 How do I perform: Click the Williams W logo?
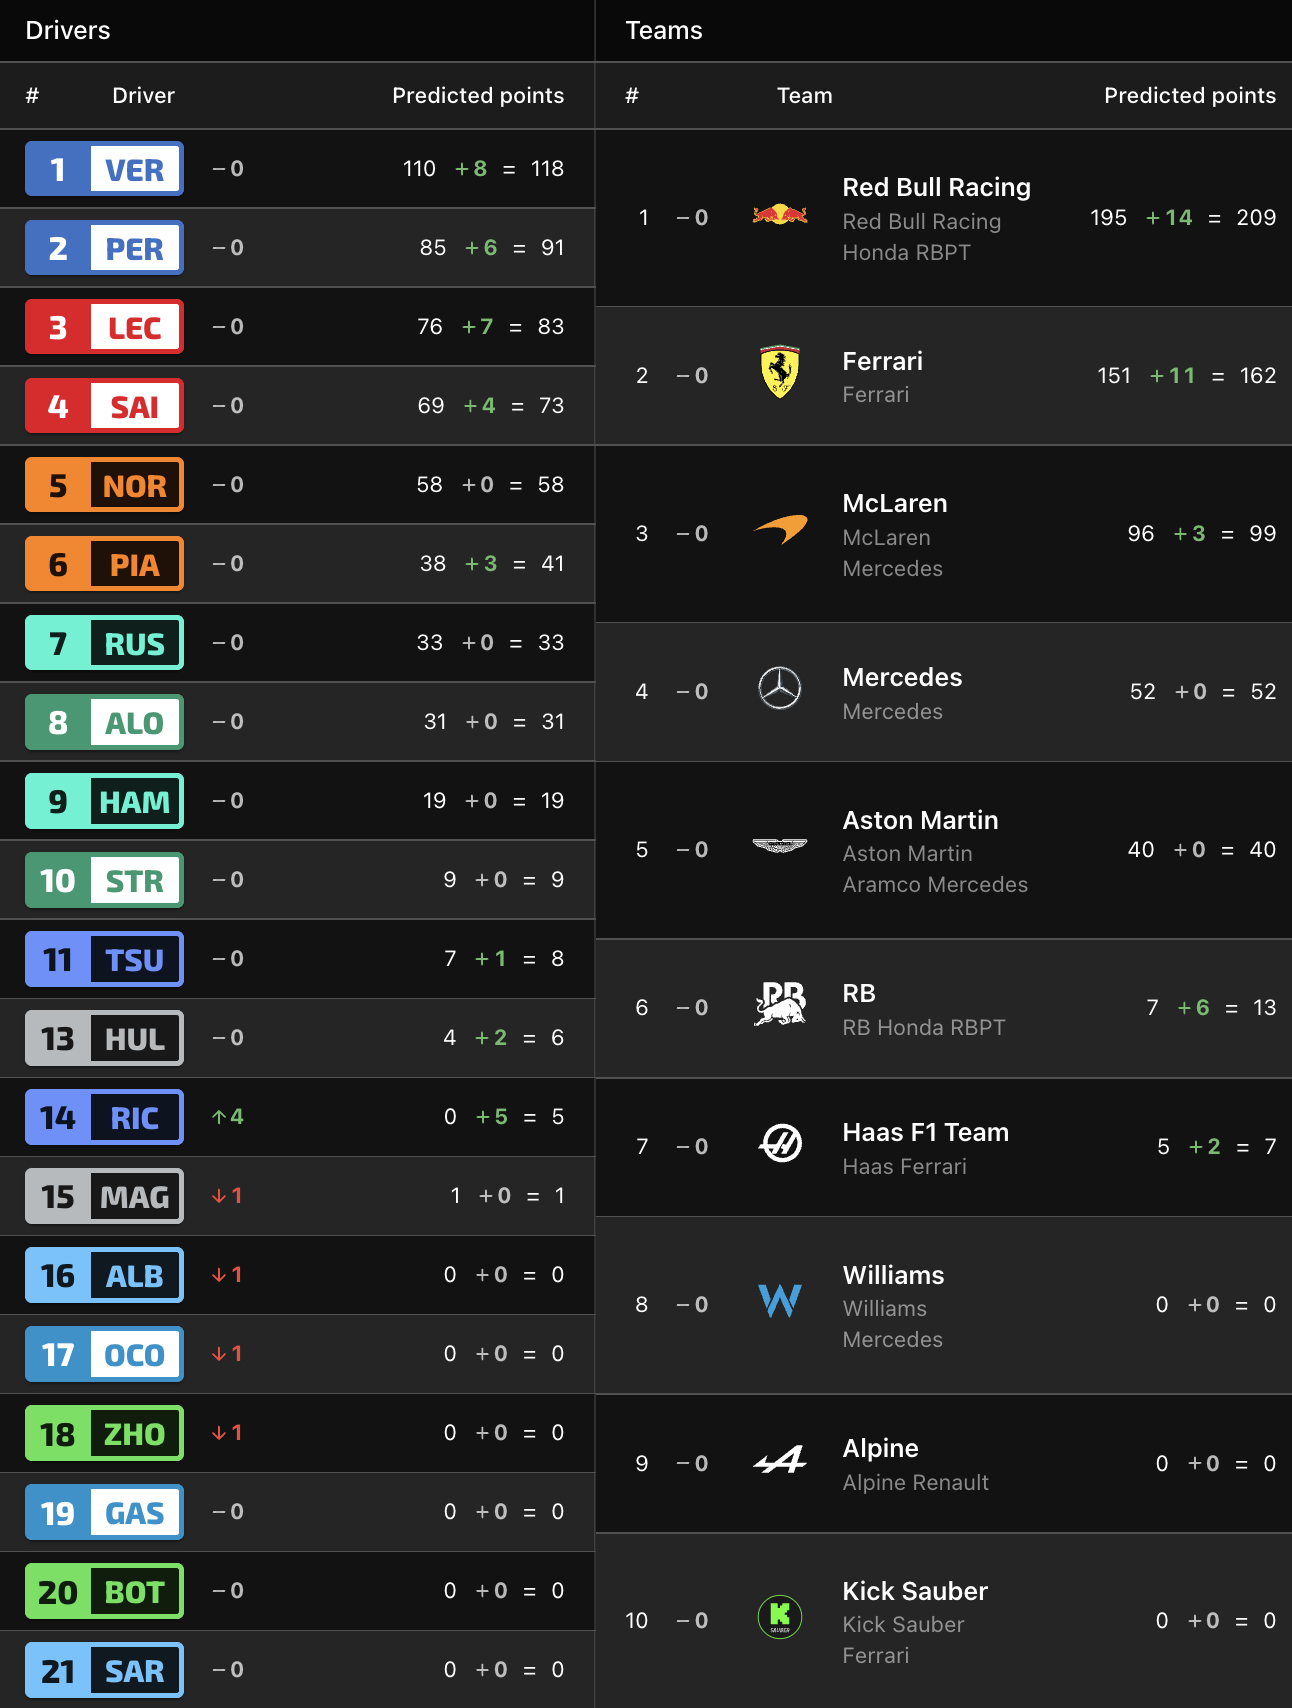780,1301
